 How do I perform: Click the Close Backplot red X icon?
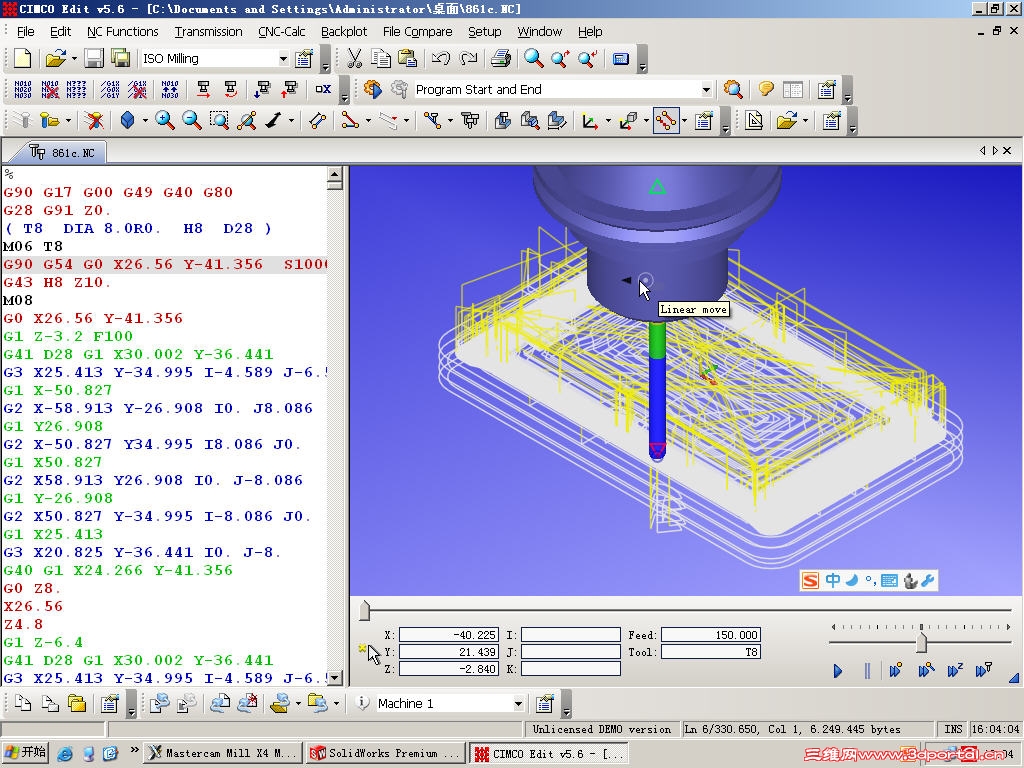pos(95,120)
